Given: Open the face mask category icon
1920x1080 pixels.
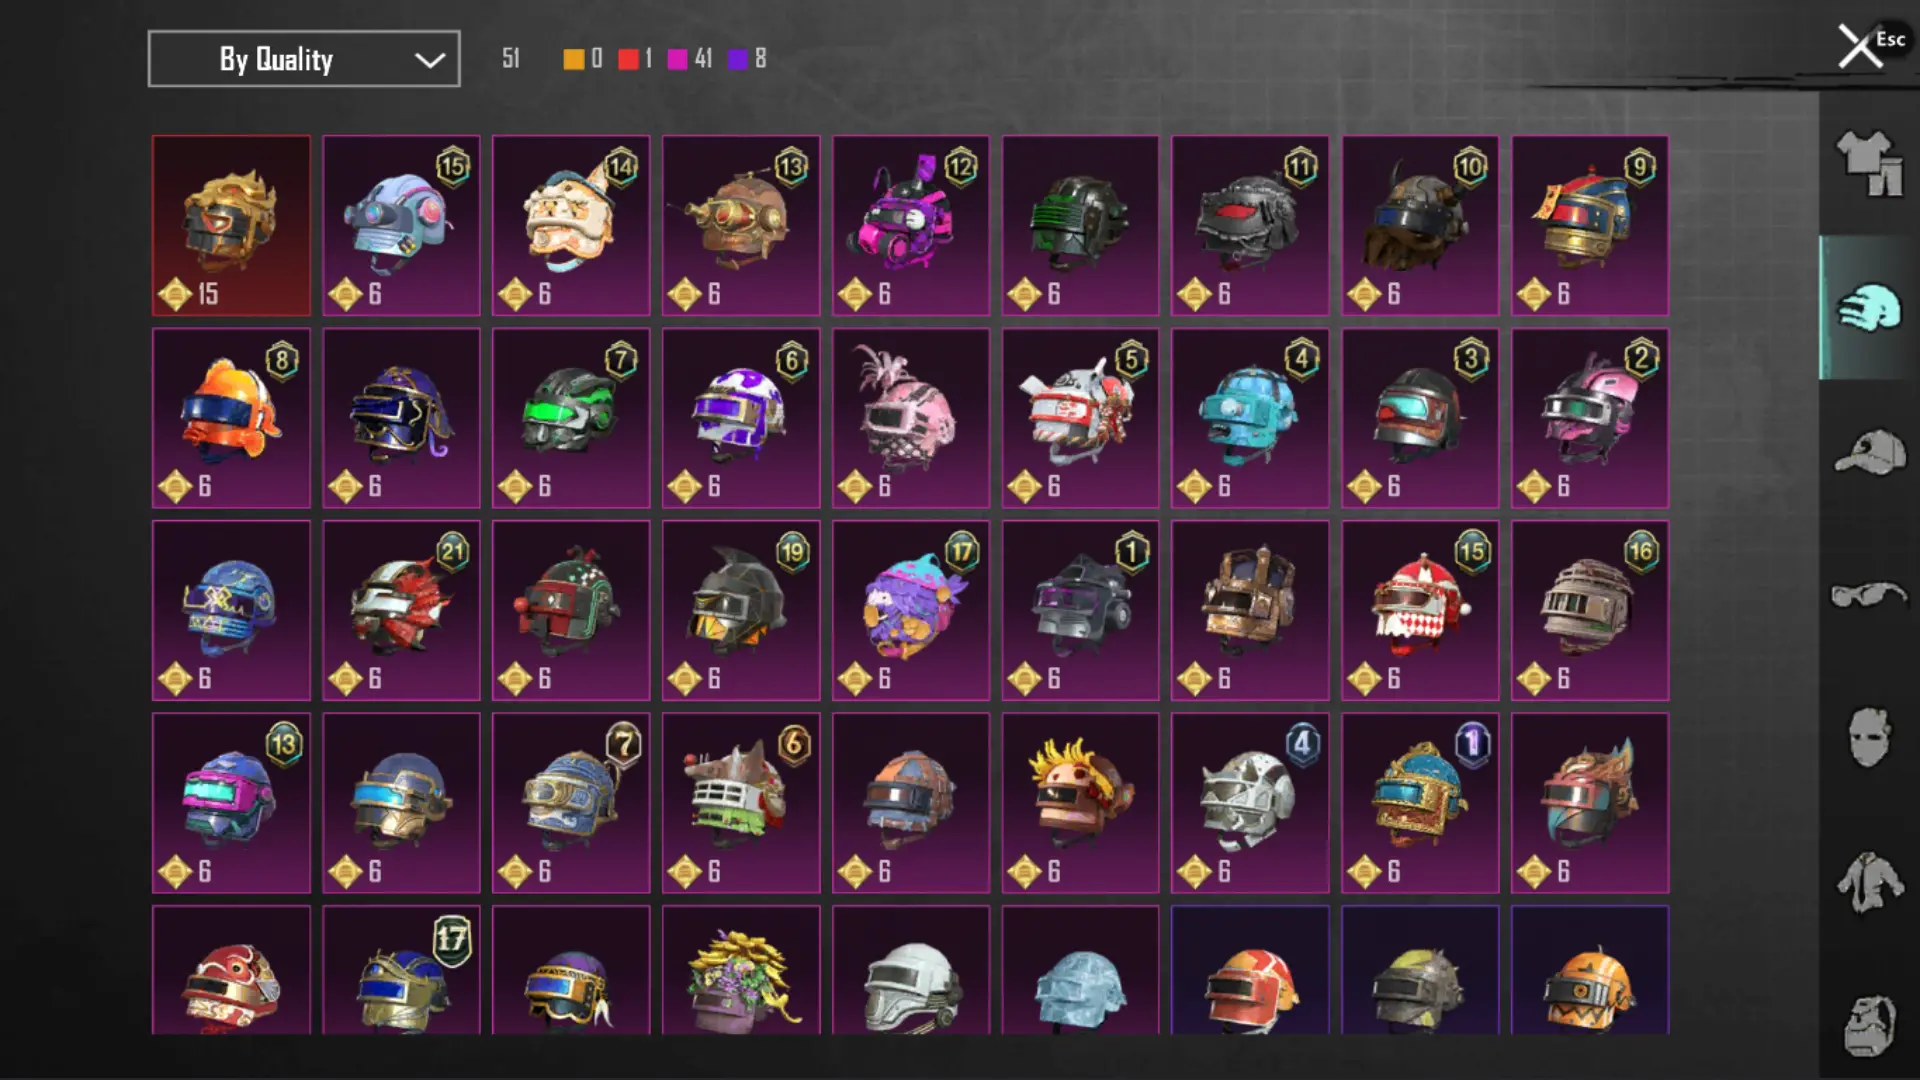Looking at the screenshot, I should click(x=1868, y=738).
